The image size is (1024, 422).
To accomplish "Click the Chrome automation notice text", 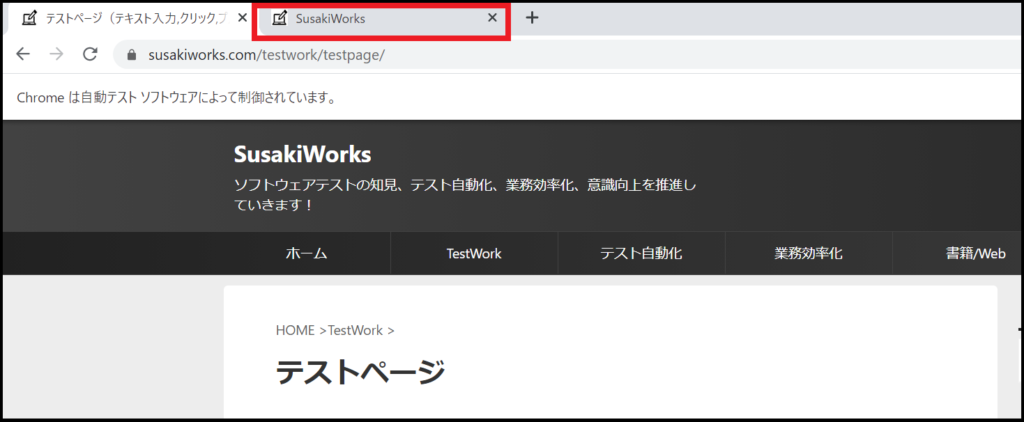I will 176,98.
